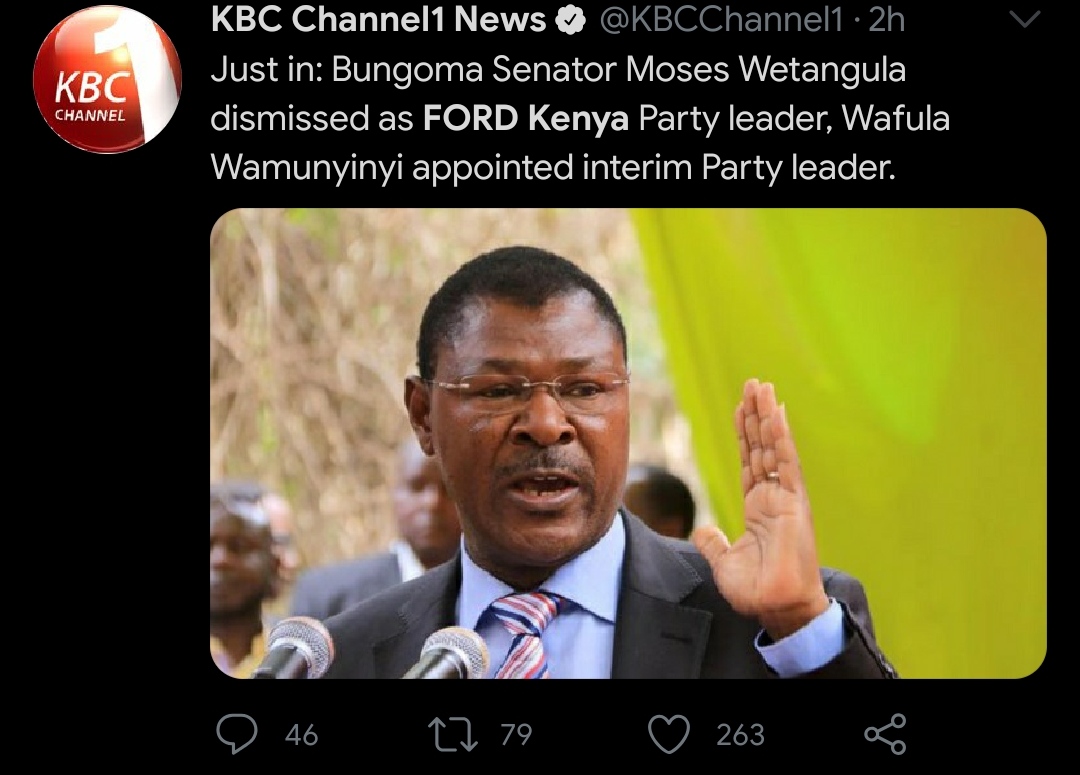Open the @KBCChannel1 handle link
The width and height of the screenshot is (1080, 775).
(x=721, y=21)
